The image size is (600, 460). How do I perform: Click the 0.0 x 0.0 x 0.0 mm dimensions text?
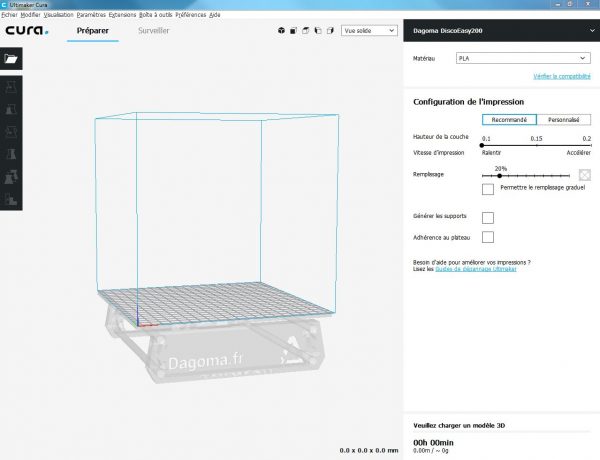pos(369,450)
